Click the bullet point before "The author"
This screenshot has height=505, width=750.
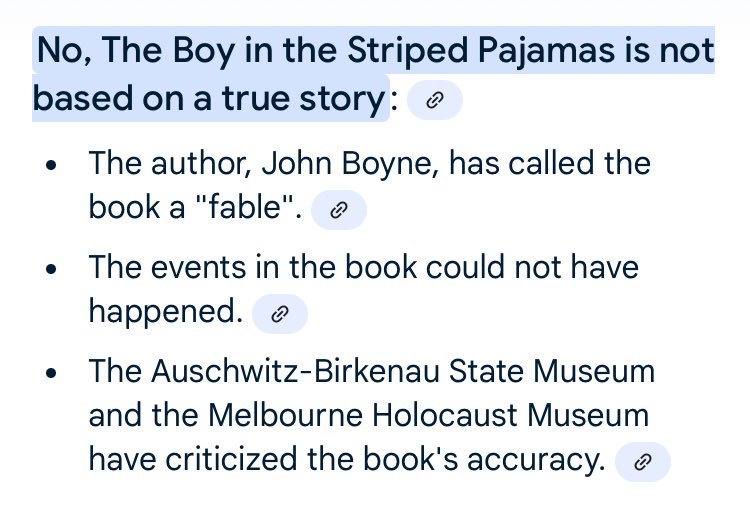tap(52, 165)
